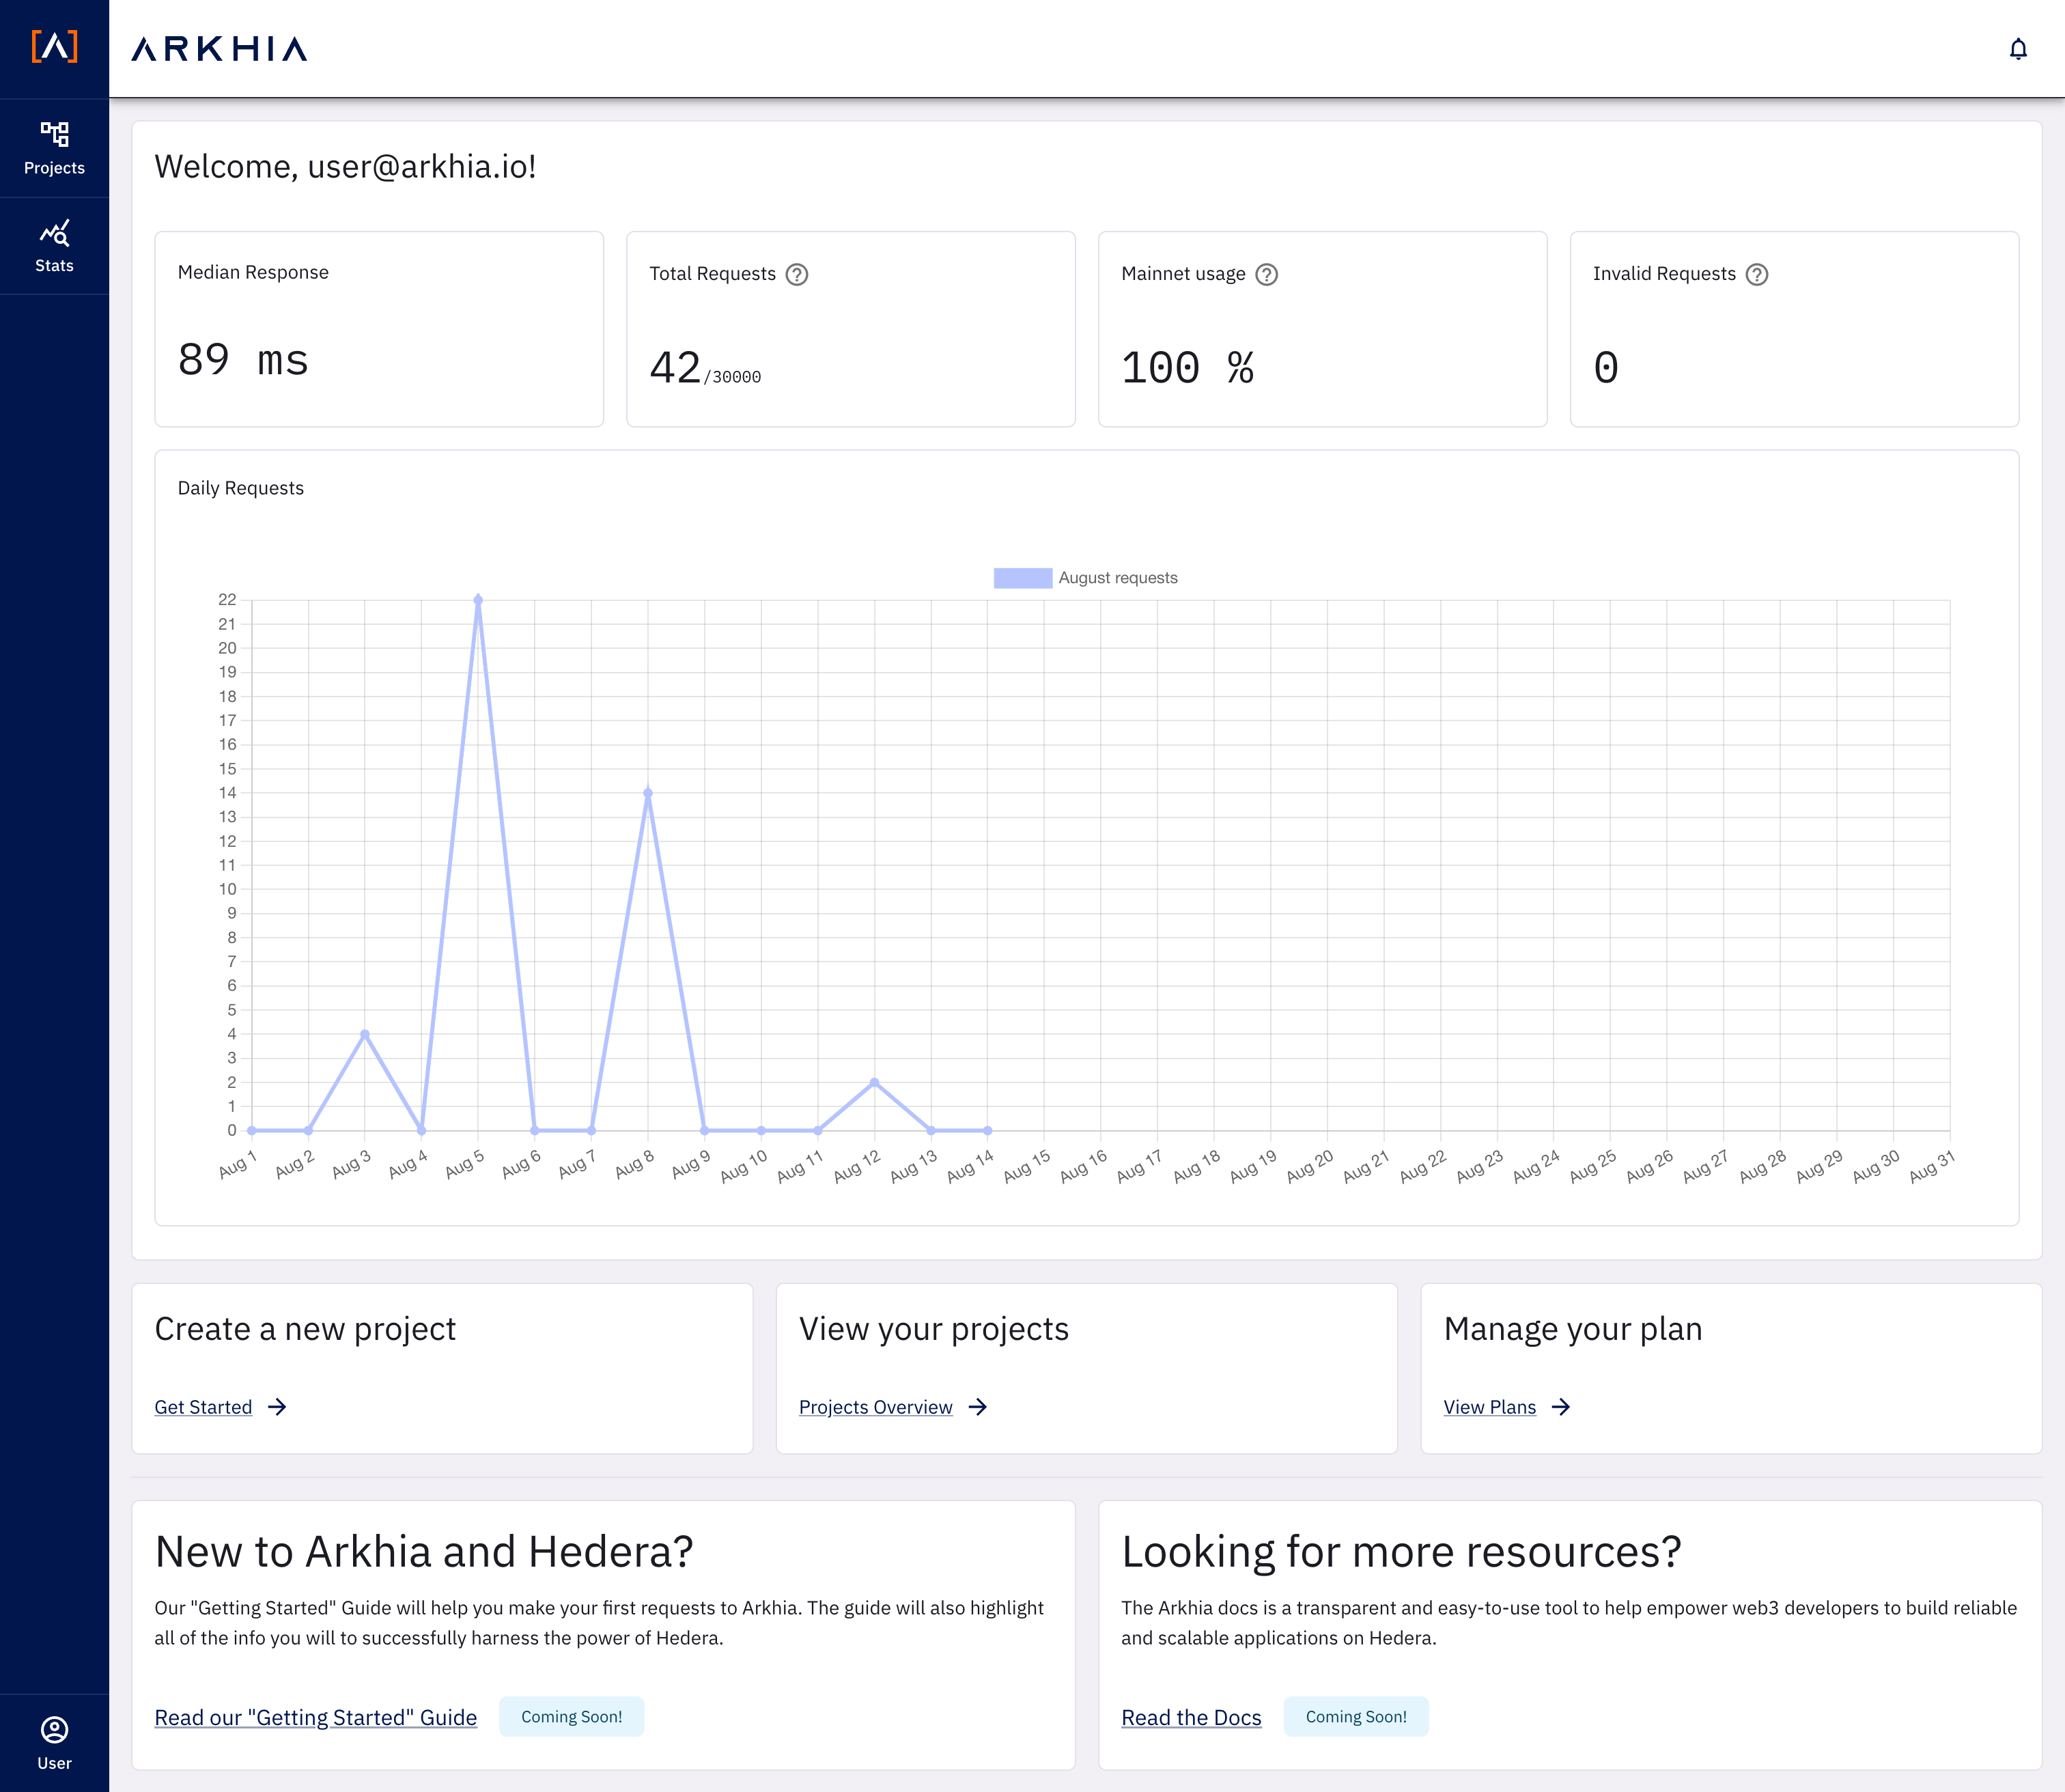Click the 42 Total Requests value
Screen dimensions: 2065x1792
[x=675, y=367]
